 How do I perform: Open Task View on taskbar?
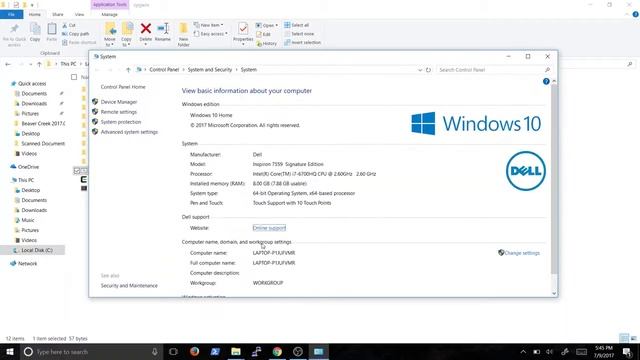tap(173, 352)
